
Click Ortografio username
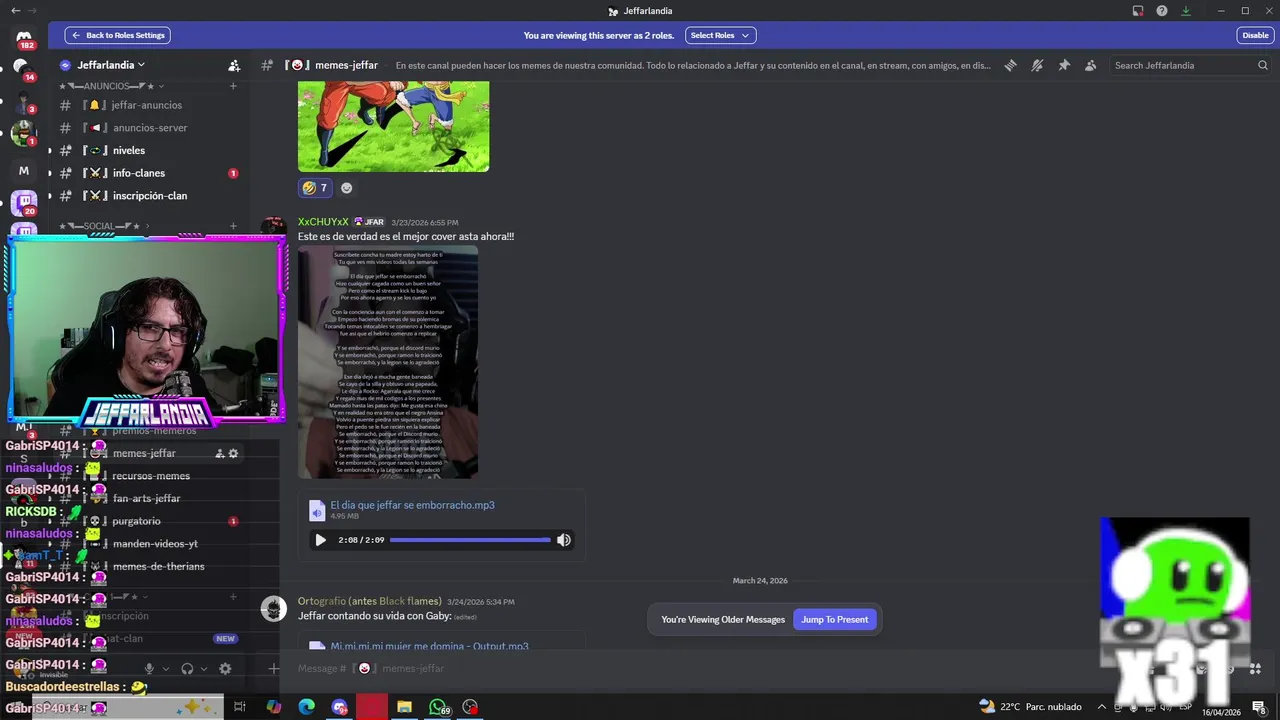point(369,601)
